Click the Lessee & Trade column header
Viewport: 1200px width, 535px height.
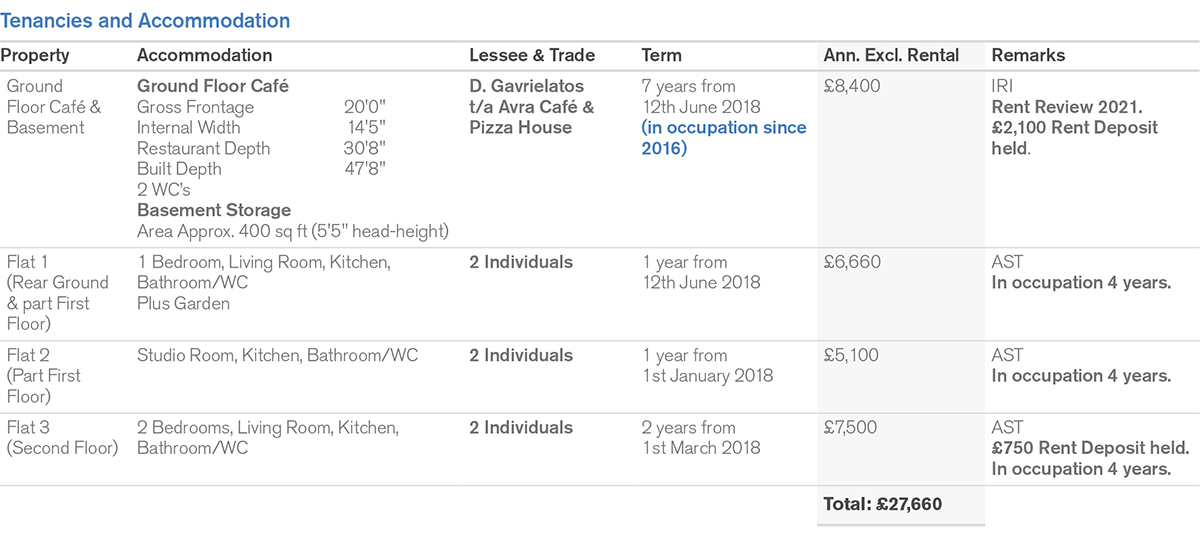tap(531, 56)
